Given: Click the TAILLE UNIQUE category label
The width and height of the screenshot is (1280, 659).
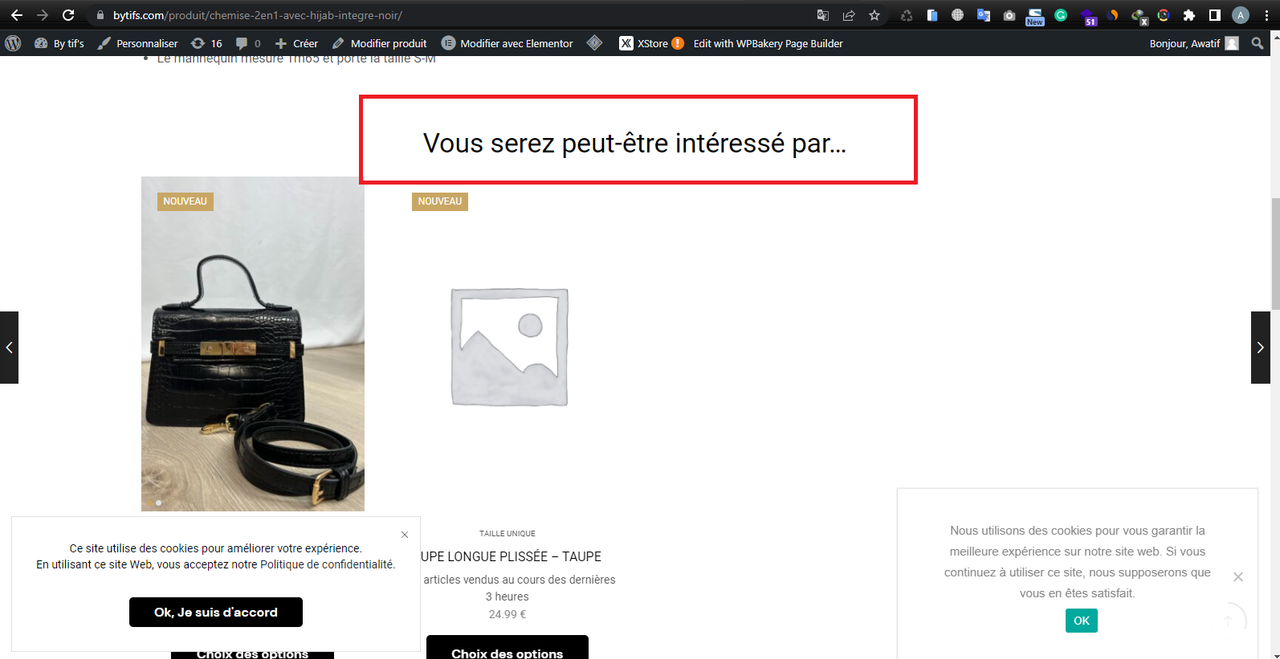Looking at the screenshot, I should click(507, 534).
